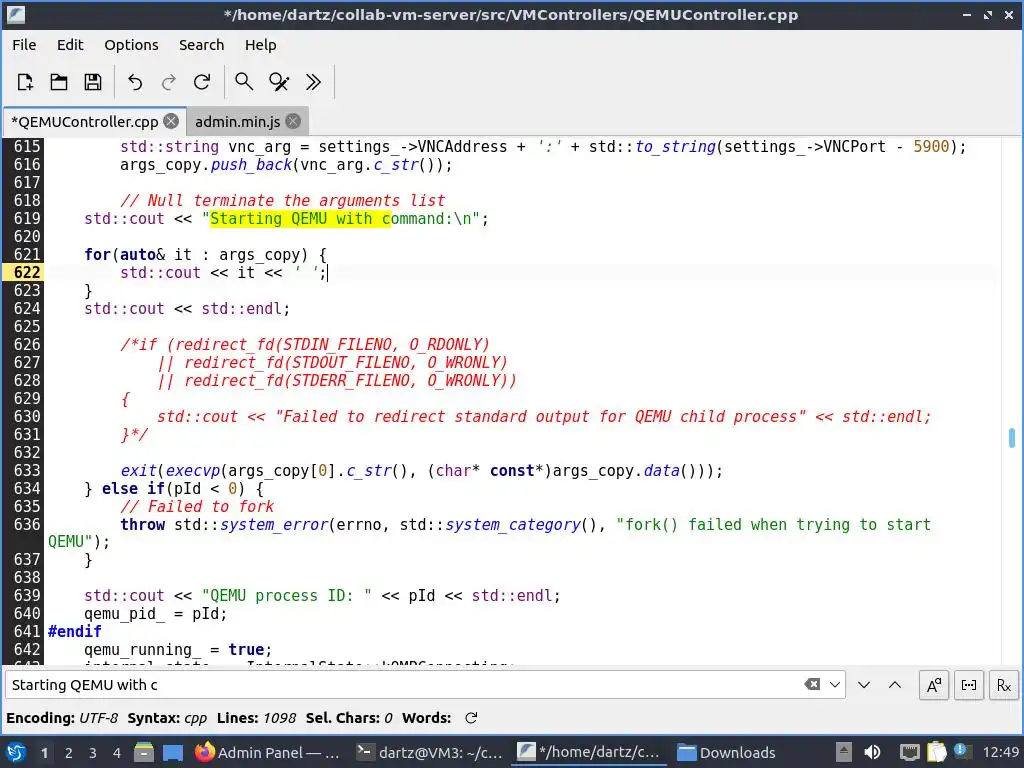Open the Options menu

131,45
